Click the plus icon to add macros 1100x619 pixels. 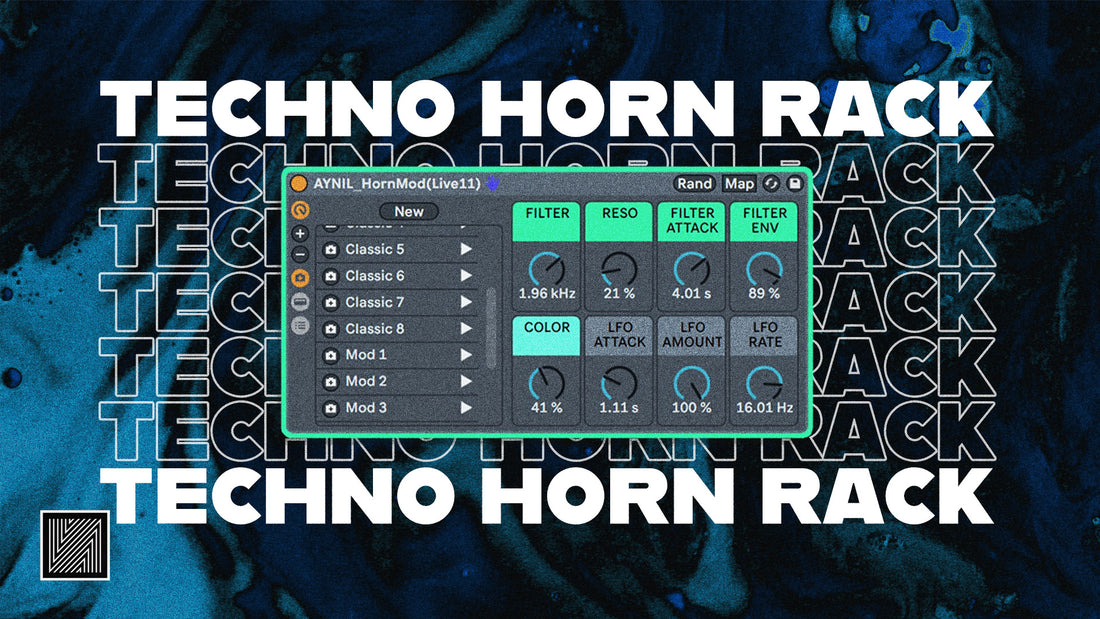[301, 234]
